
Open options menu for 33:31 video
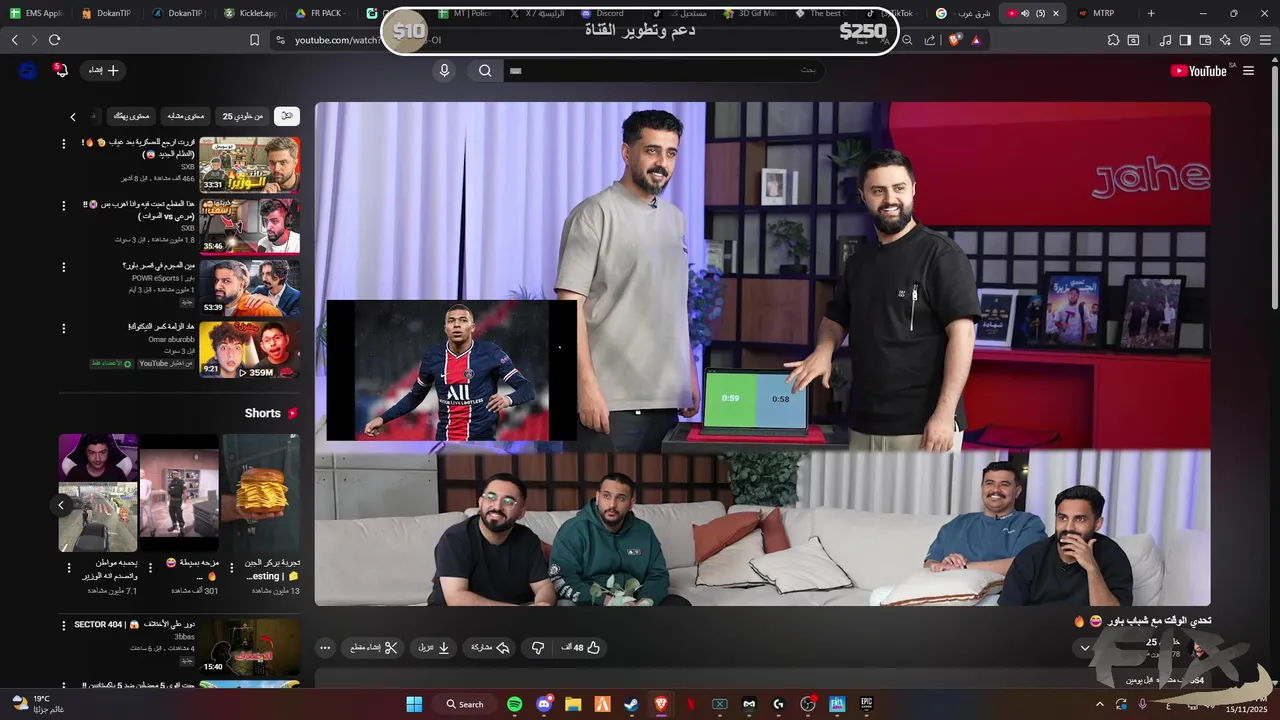(x=64, y=143)
